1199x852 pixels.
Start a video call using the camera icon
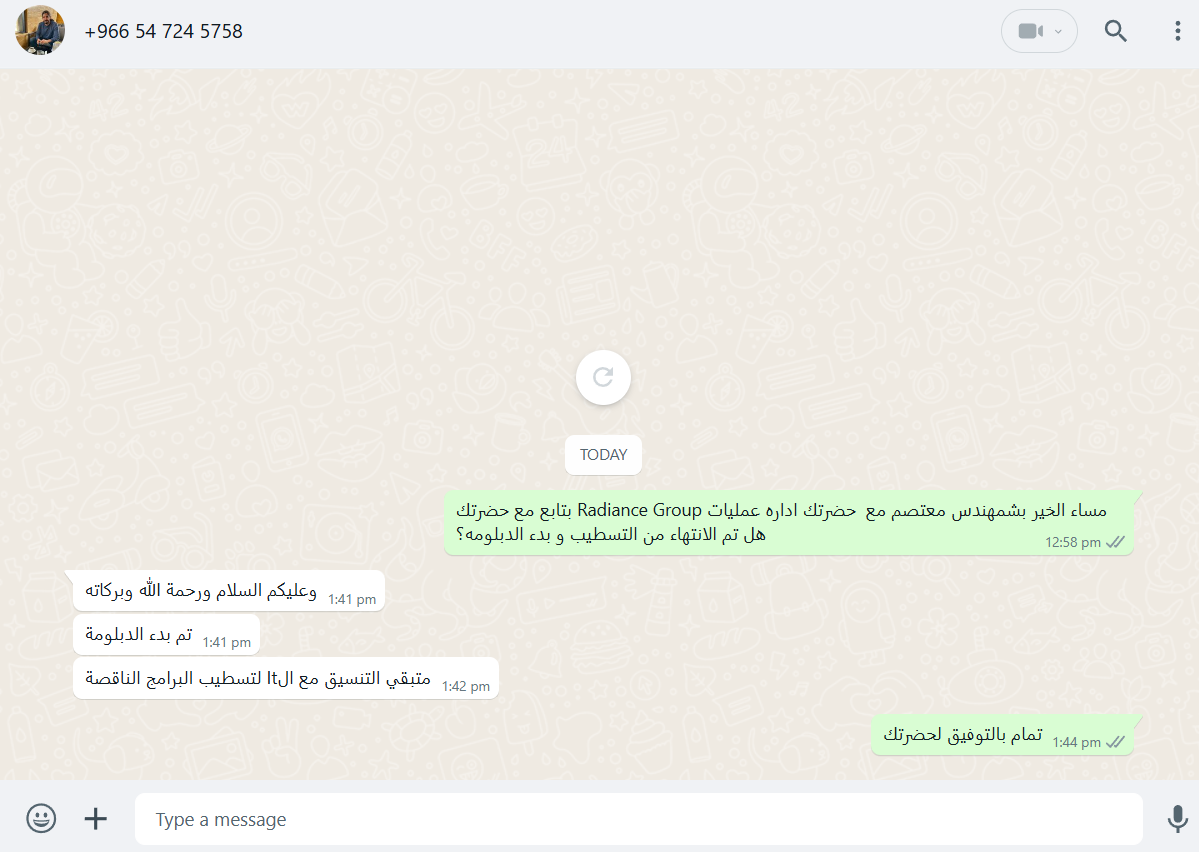[x=1030, y=31]
